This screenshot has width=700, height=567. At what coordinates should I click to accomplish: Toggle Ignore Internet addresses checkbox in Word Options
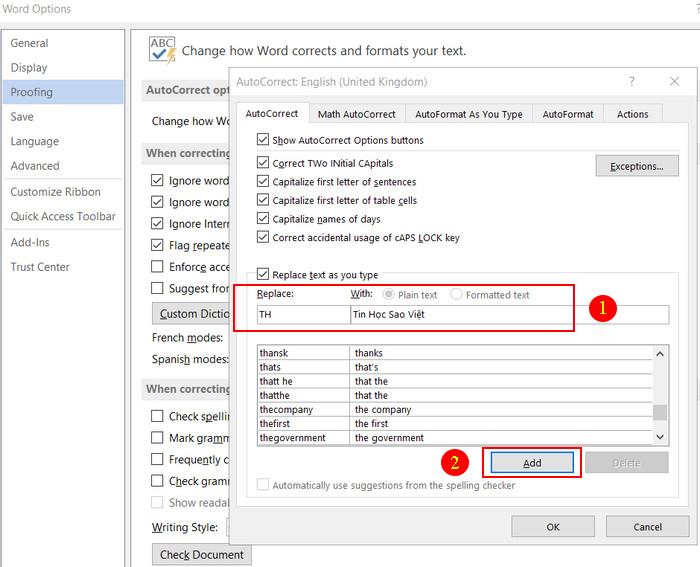click(157, 223)
